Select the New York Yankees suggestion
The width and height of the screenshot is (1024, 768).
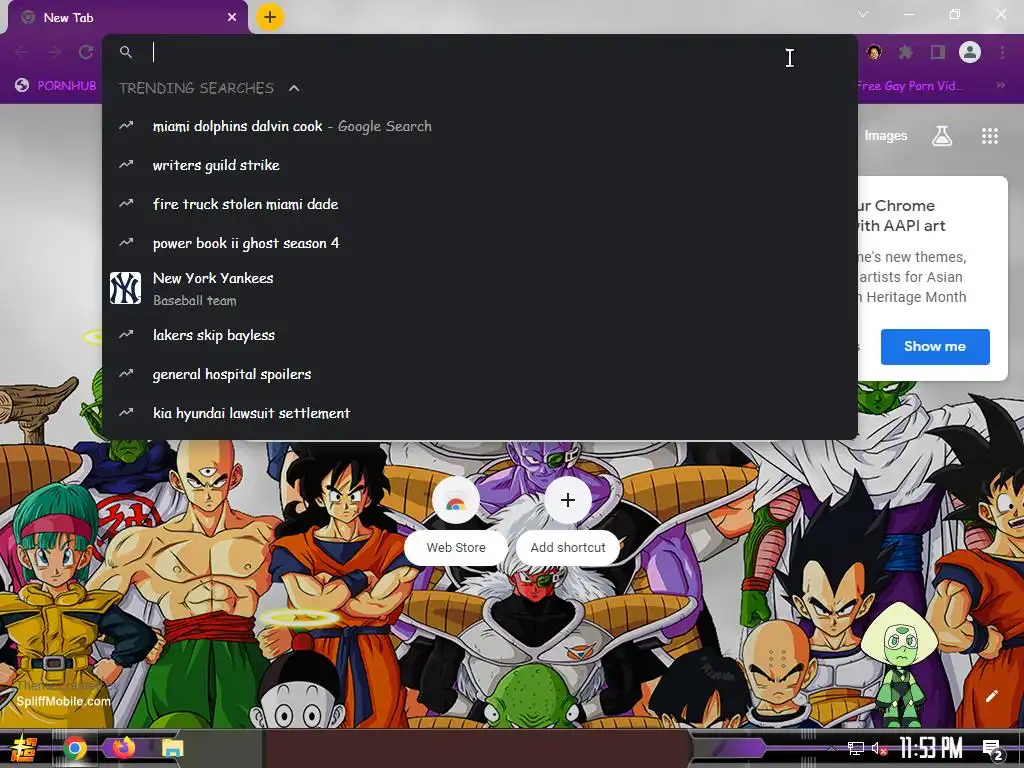480,289
